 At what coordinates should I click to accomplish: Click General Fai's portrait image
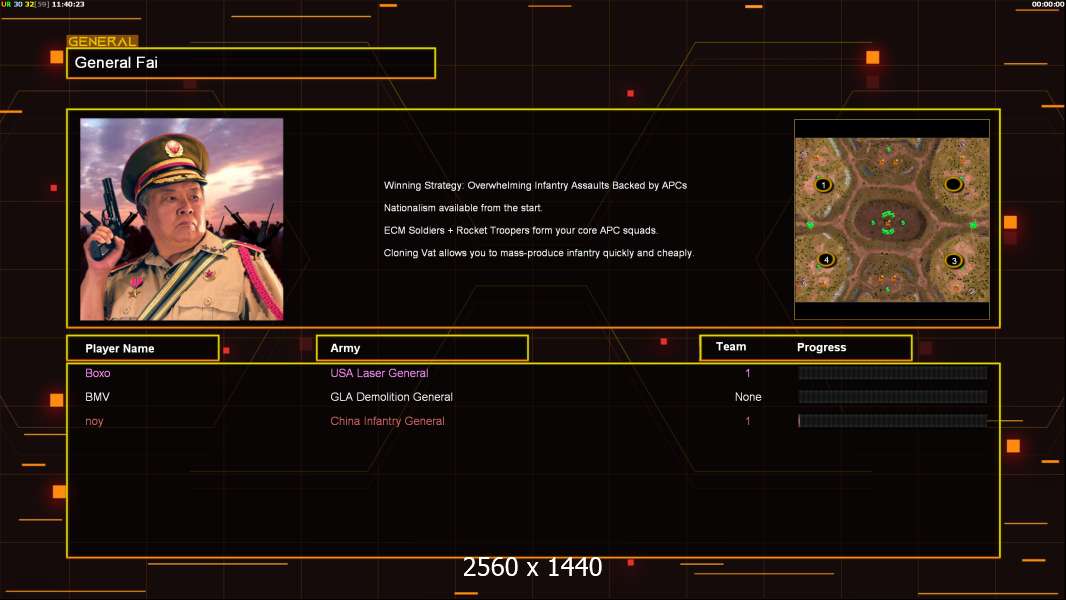[x=181, y=219]
